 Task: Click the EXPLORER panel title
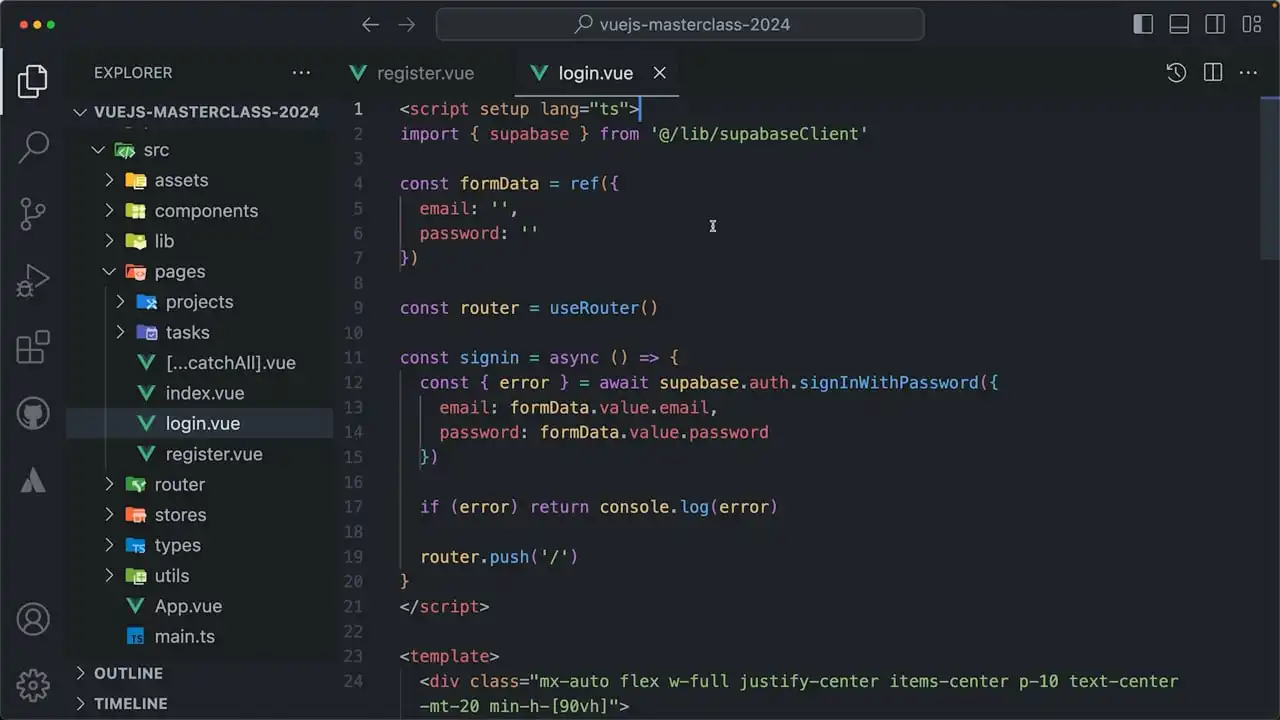point(133,73)
